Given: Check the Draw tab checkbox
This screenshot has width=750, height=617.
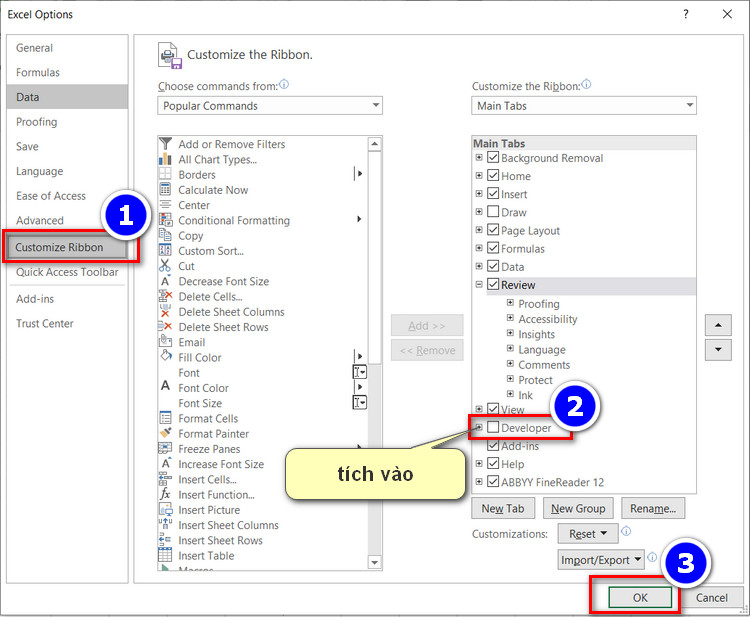Looking at the screenshot, I should (x=493, y=212).
